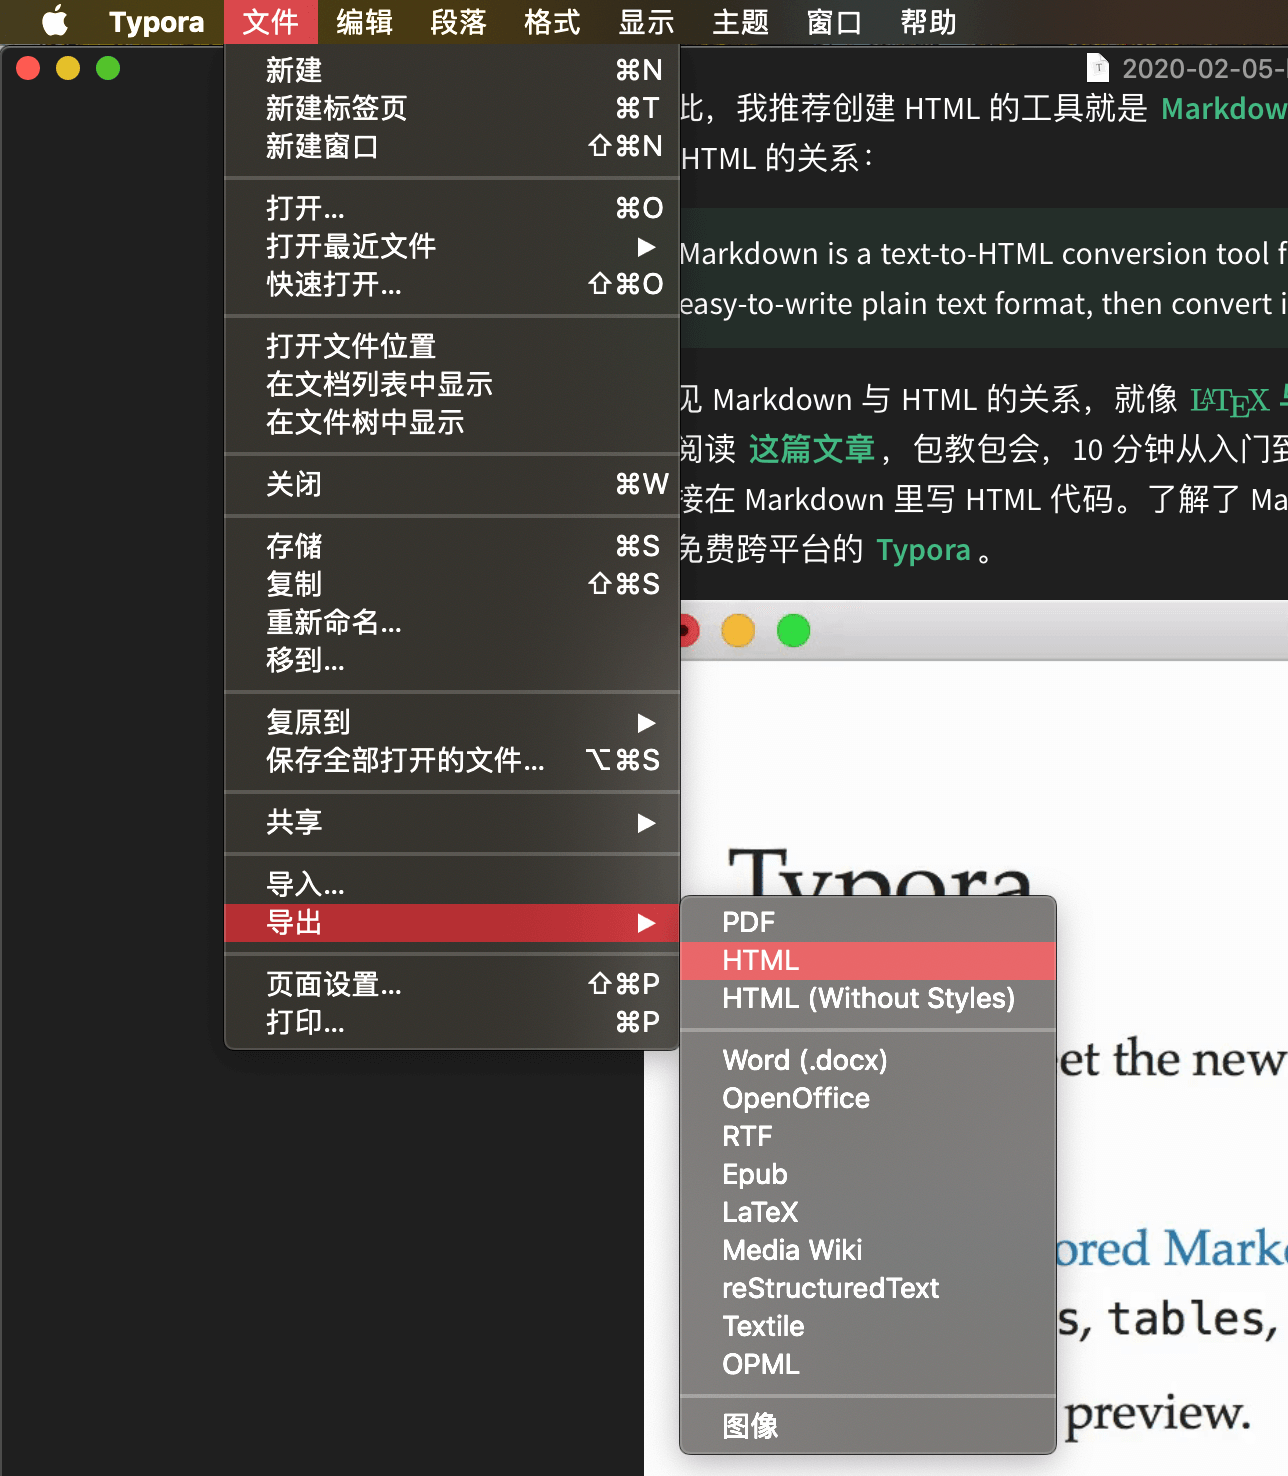Export as reStructuredText
The height and width of the screenshot is (1476, 1288).
(x=868, y=1288)
